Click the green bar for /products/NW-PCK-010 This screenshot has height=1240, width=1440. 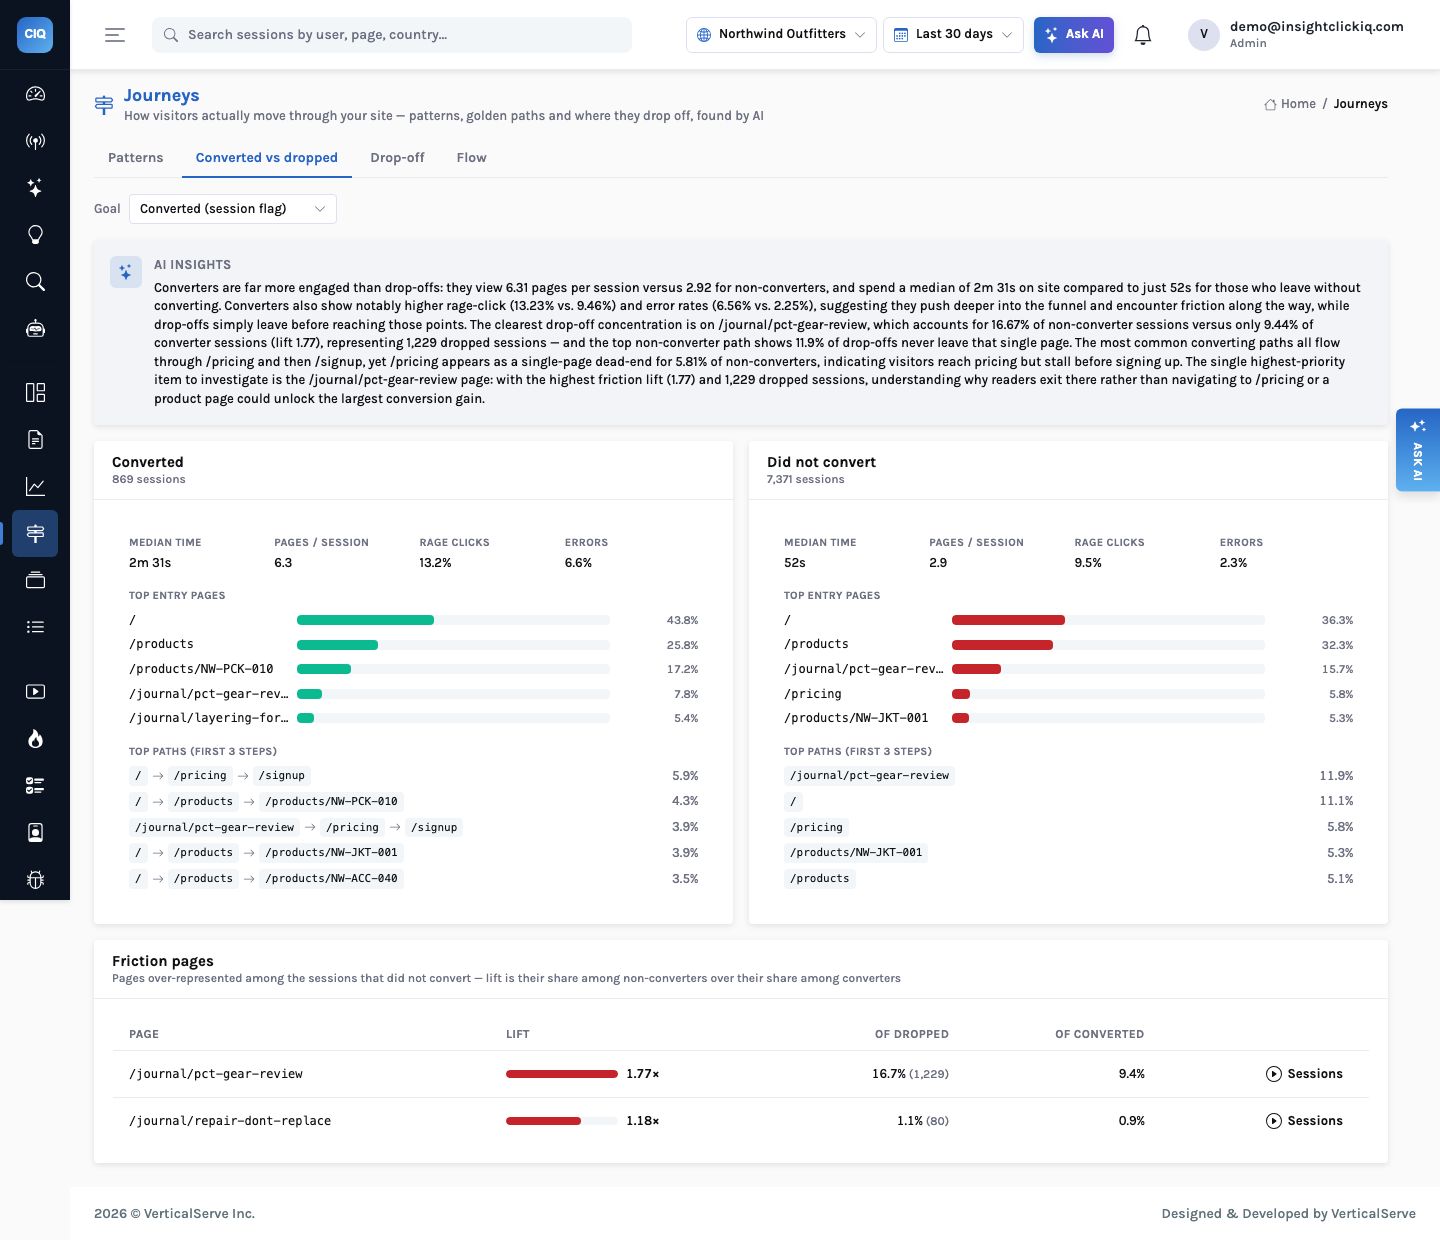tap(324, 669)
